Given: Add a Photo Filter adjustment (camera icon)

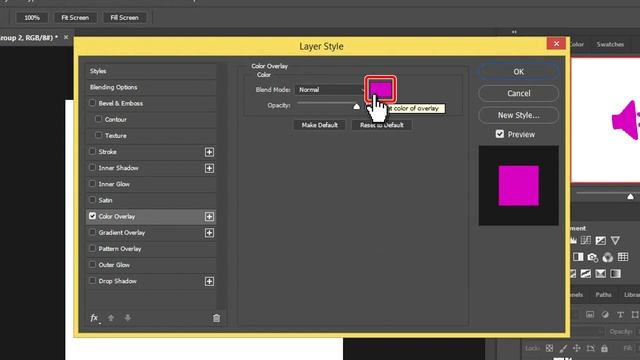Looking at the screenshot, I should tap(593, 257).
